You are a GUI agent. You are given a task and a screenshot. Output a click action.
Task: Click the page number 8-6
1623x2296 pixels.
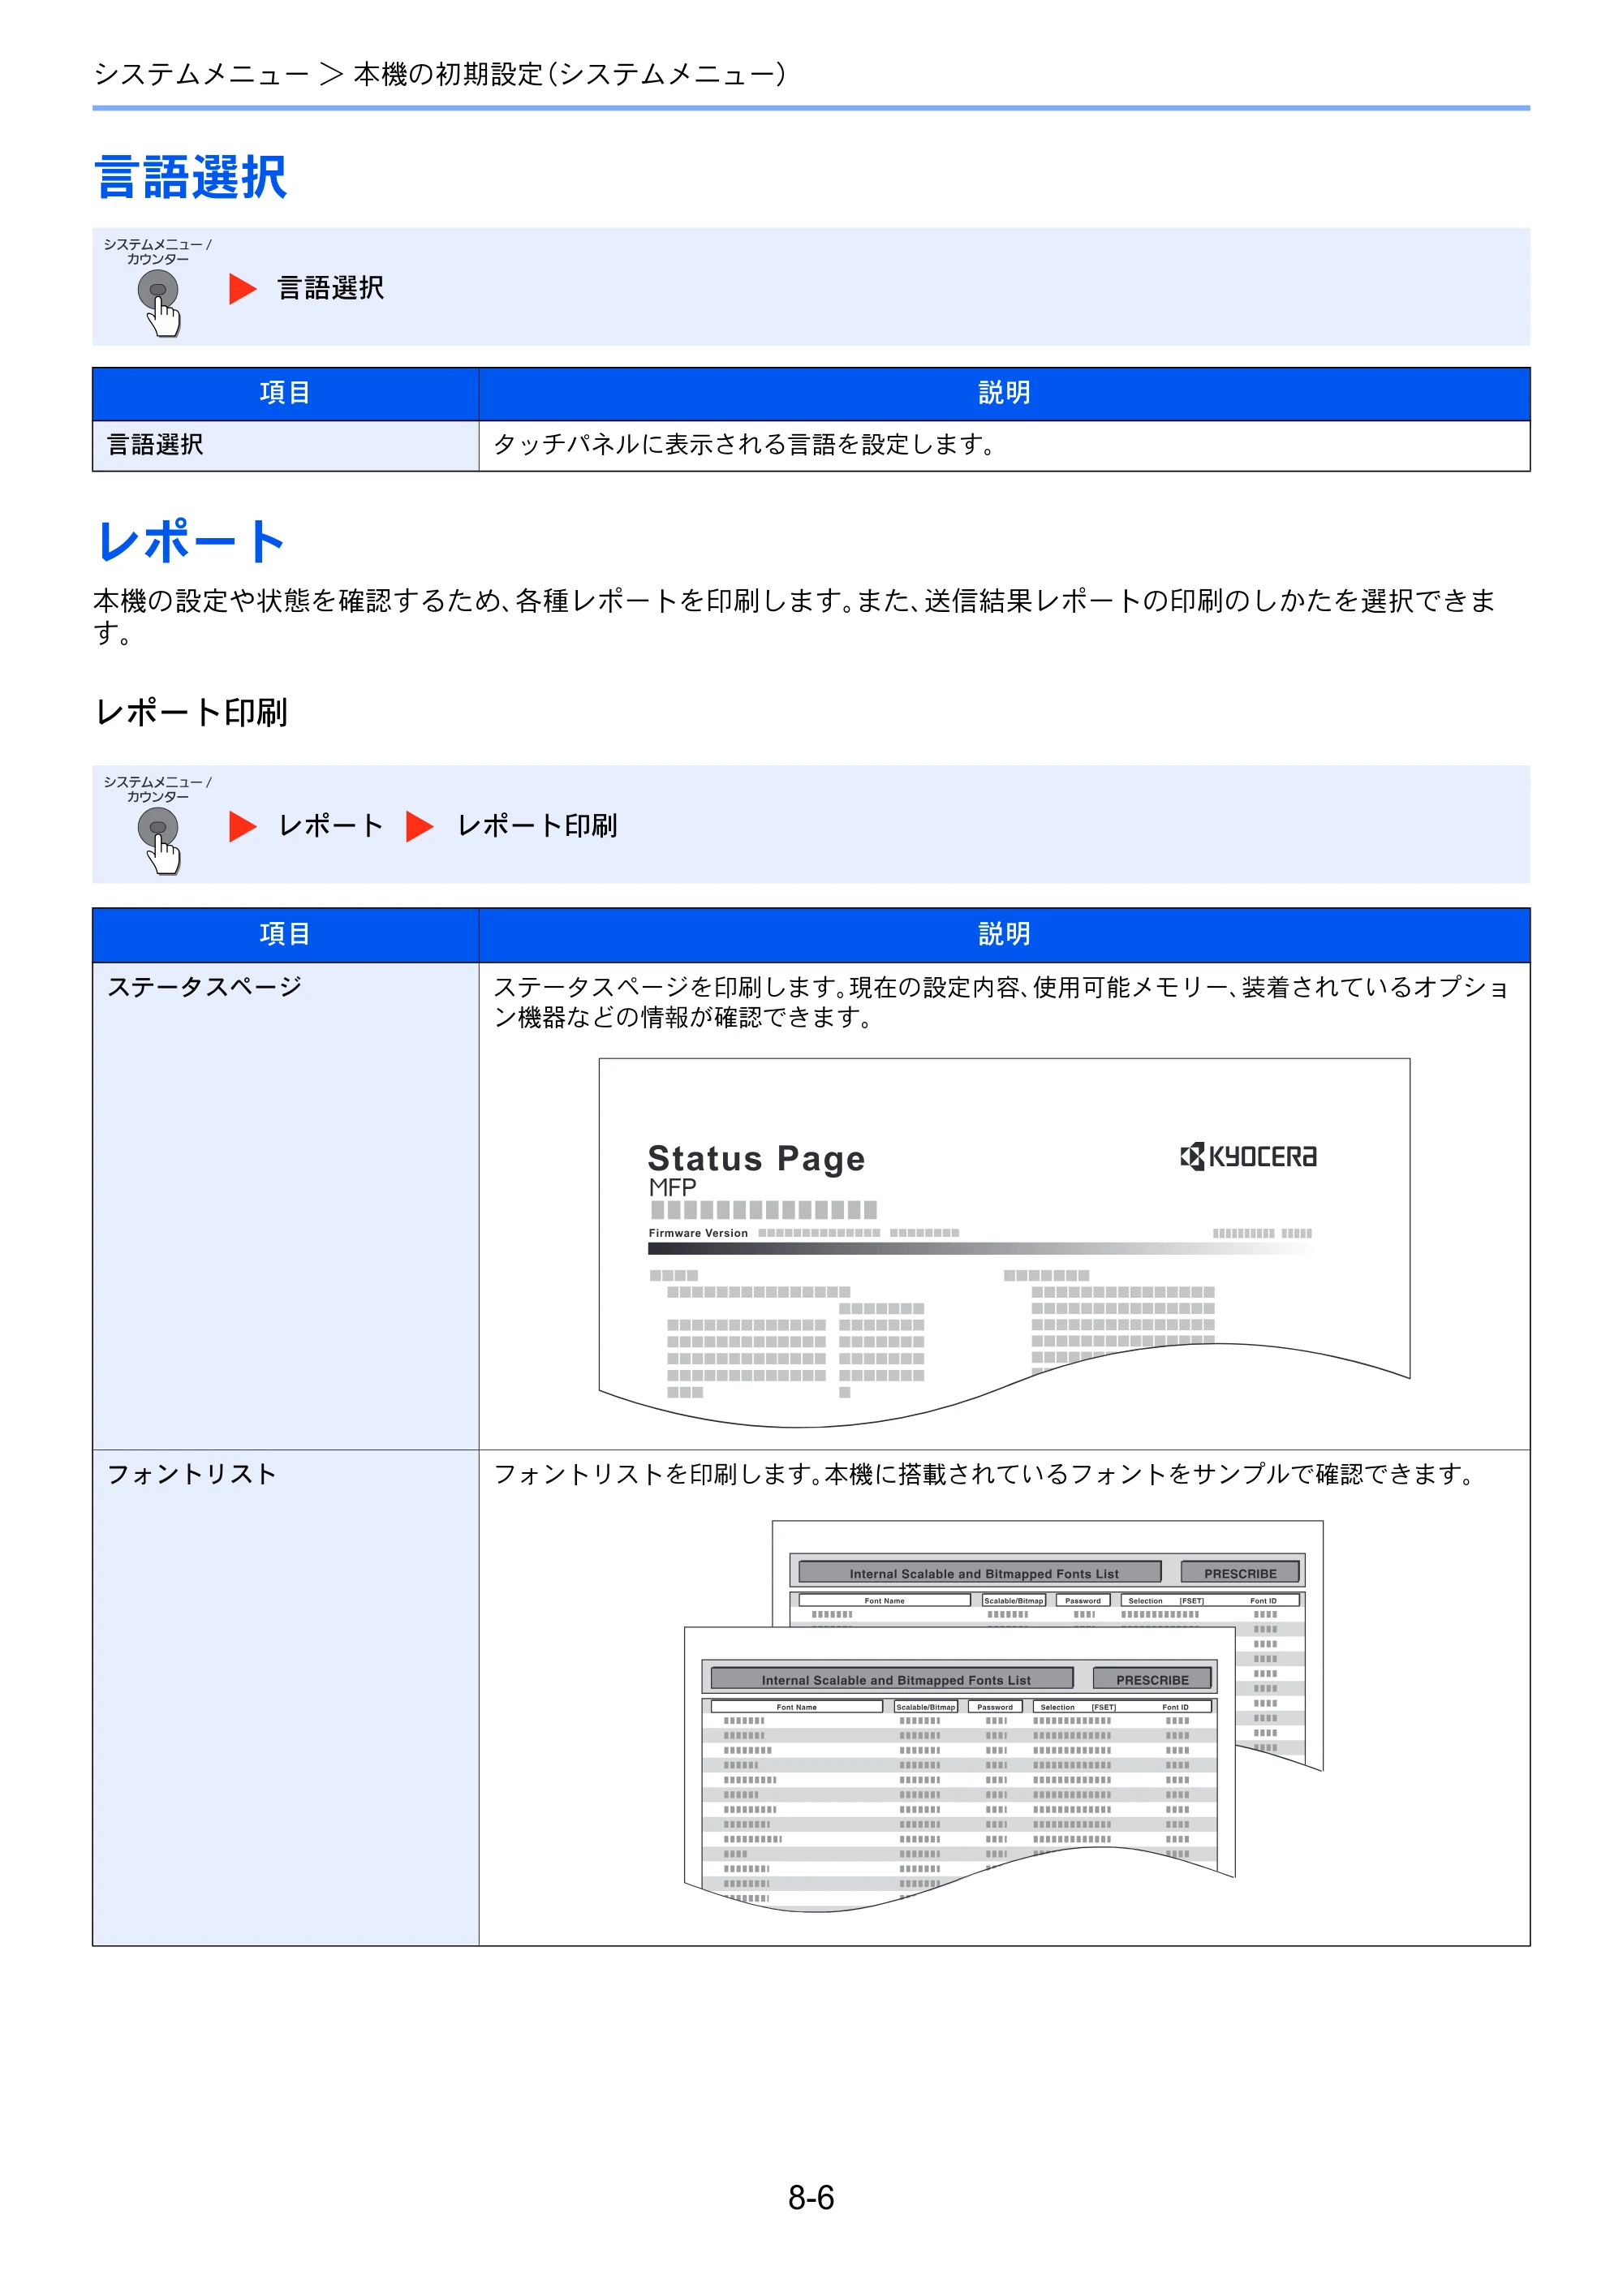pos(811,2197)
